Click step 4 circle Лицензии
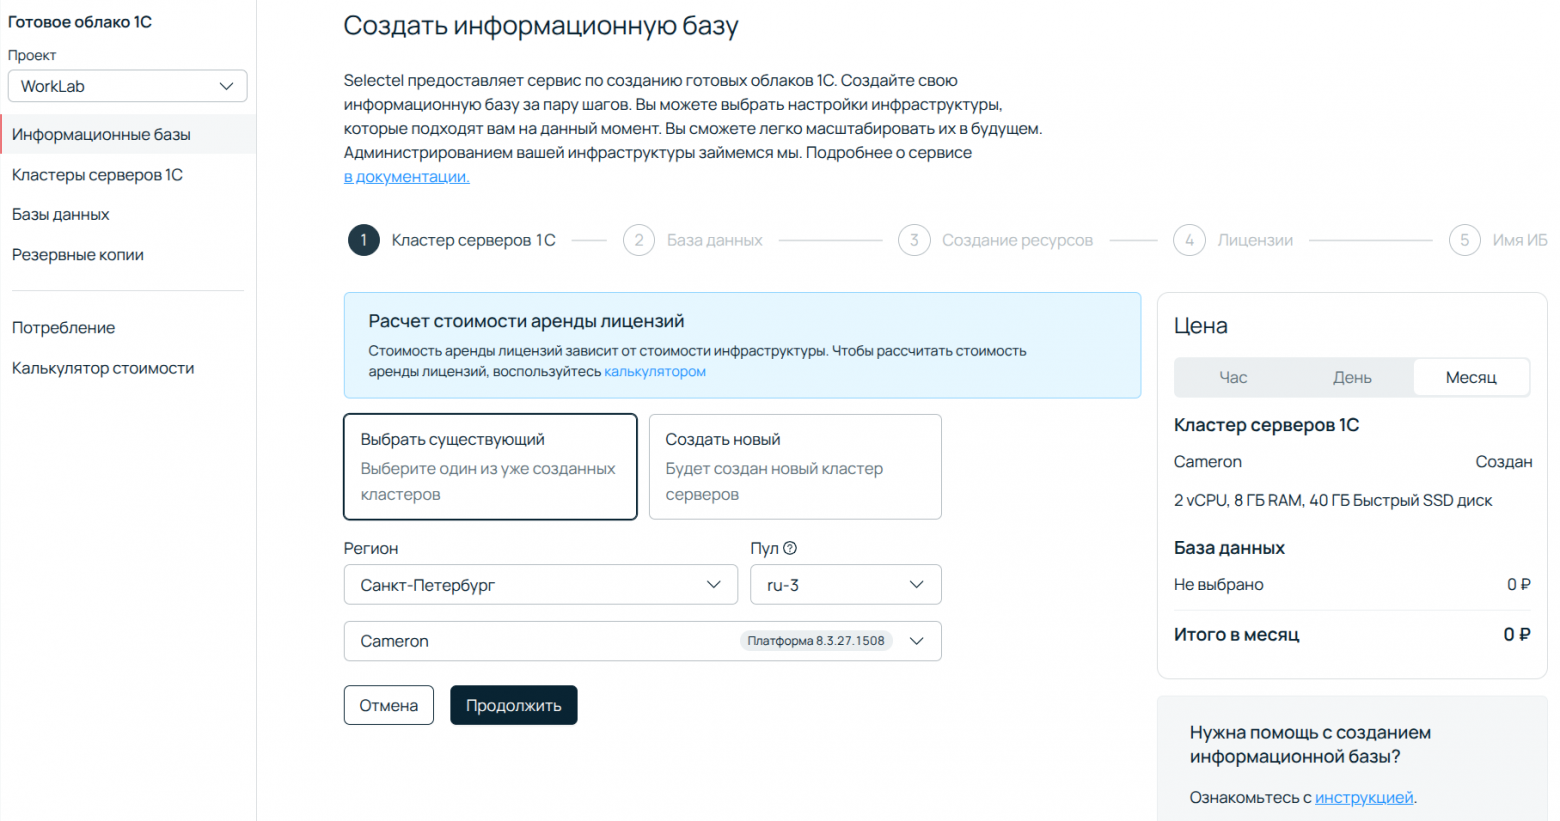The image size is (1560, 821). (1189, 240)
